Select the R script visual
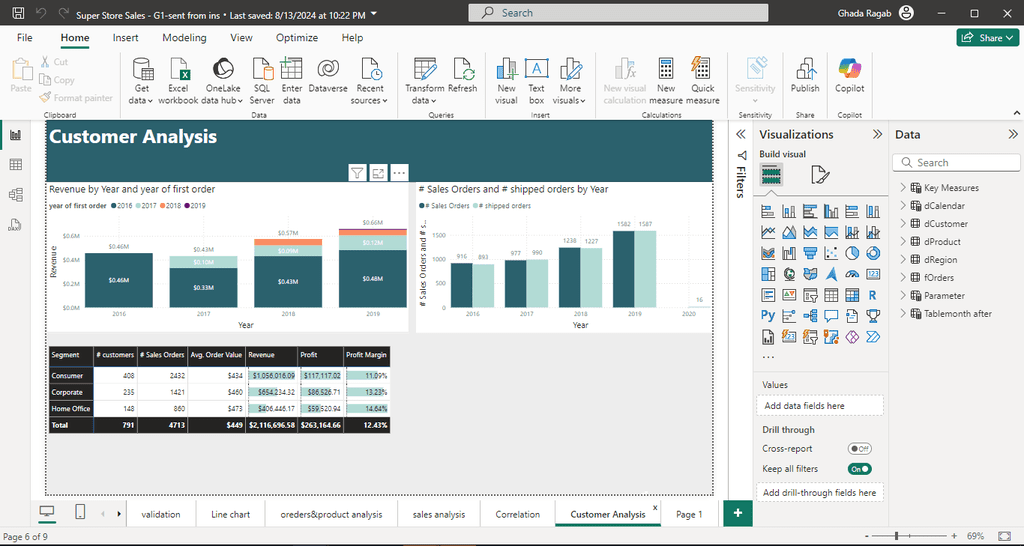1024x546 pixels. pos(872,295)
